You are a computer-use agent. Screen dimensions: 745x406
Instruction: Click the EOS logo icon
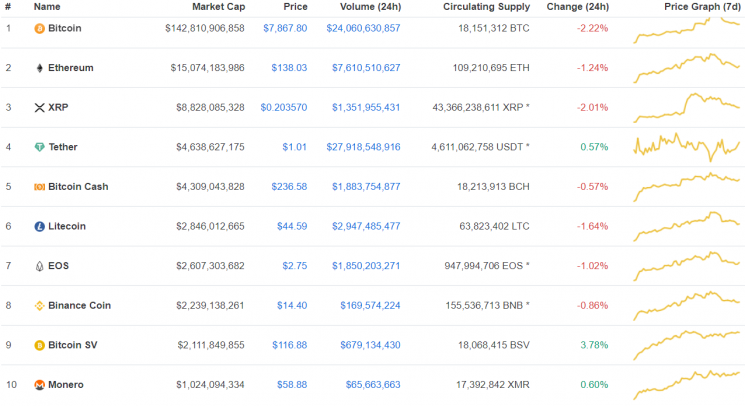click(39, 266)
